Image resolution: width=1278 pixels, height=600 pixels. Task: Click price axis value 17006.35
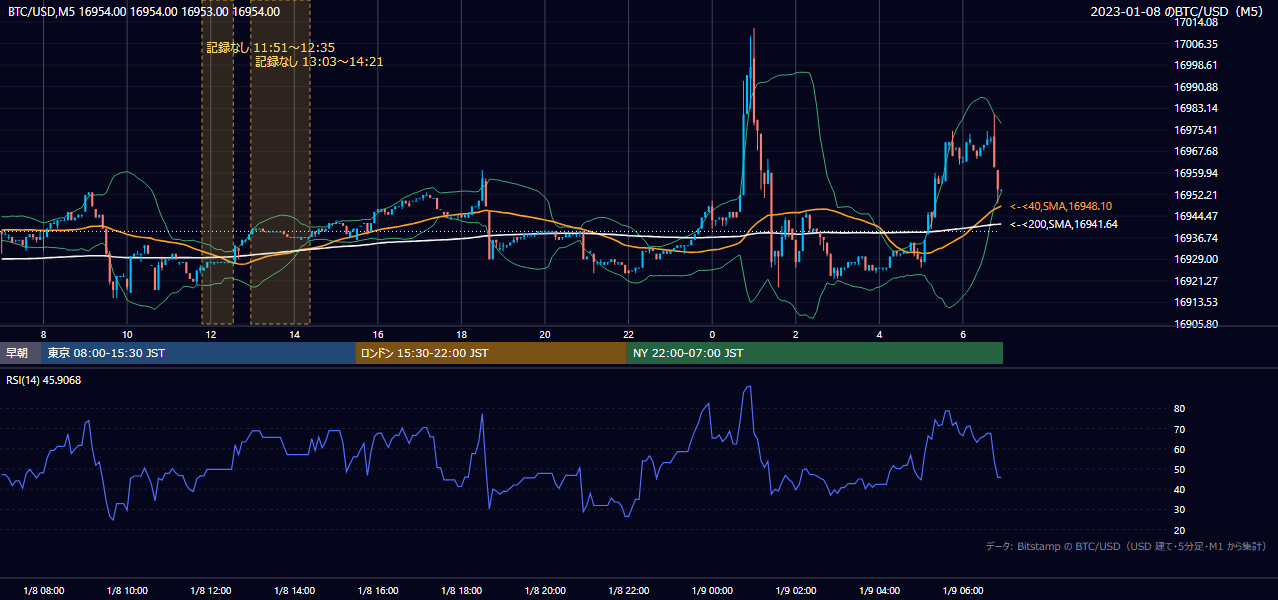tap(1195, 44)
